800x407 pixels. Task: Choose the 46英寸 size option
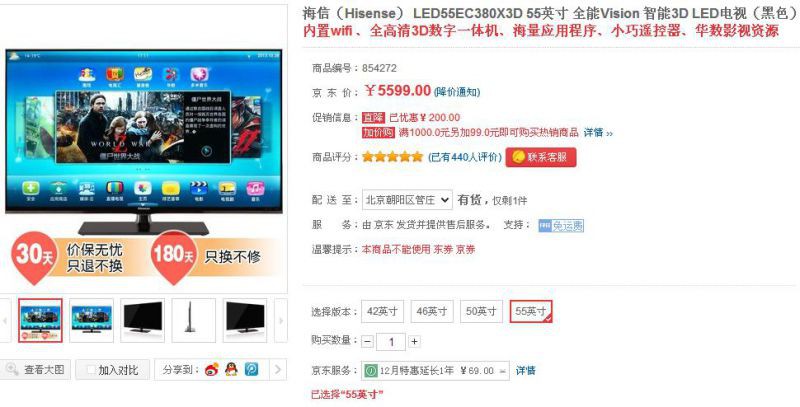click(432, 312)
